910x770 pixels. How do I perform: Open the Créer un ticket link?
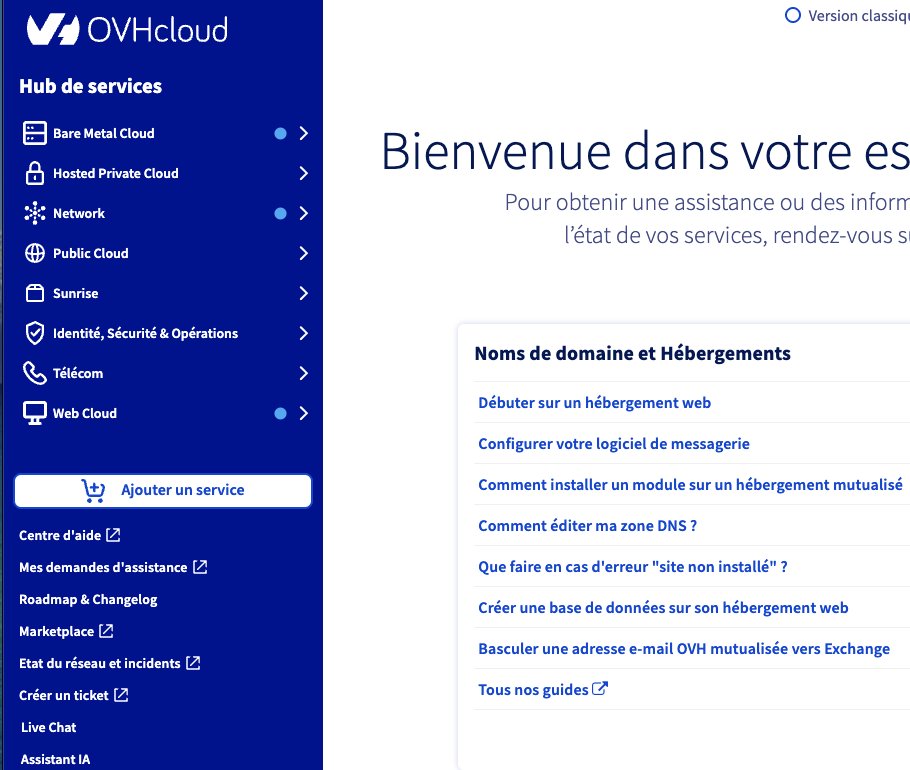click(x=74, y=695)
